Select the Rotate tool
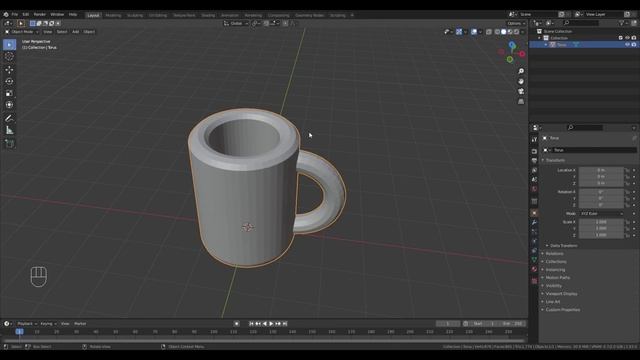 coord(9,81)
